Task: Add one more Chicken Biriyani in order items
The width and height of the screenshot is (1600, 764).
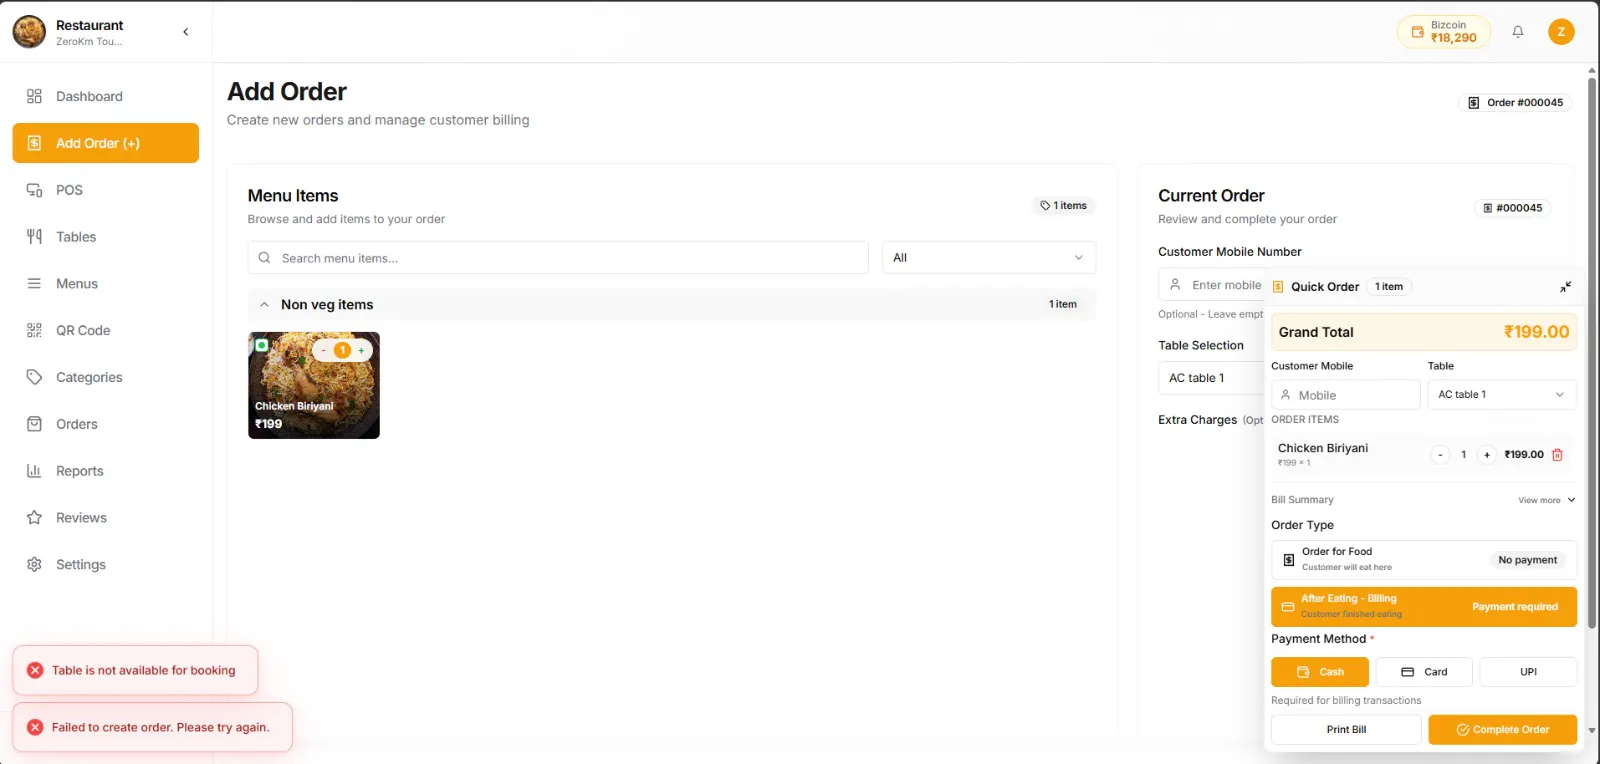Action: tap(1487, 455)
